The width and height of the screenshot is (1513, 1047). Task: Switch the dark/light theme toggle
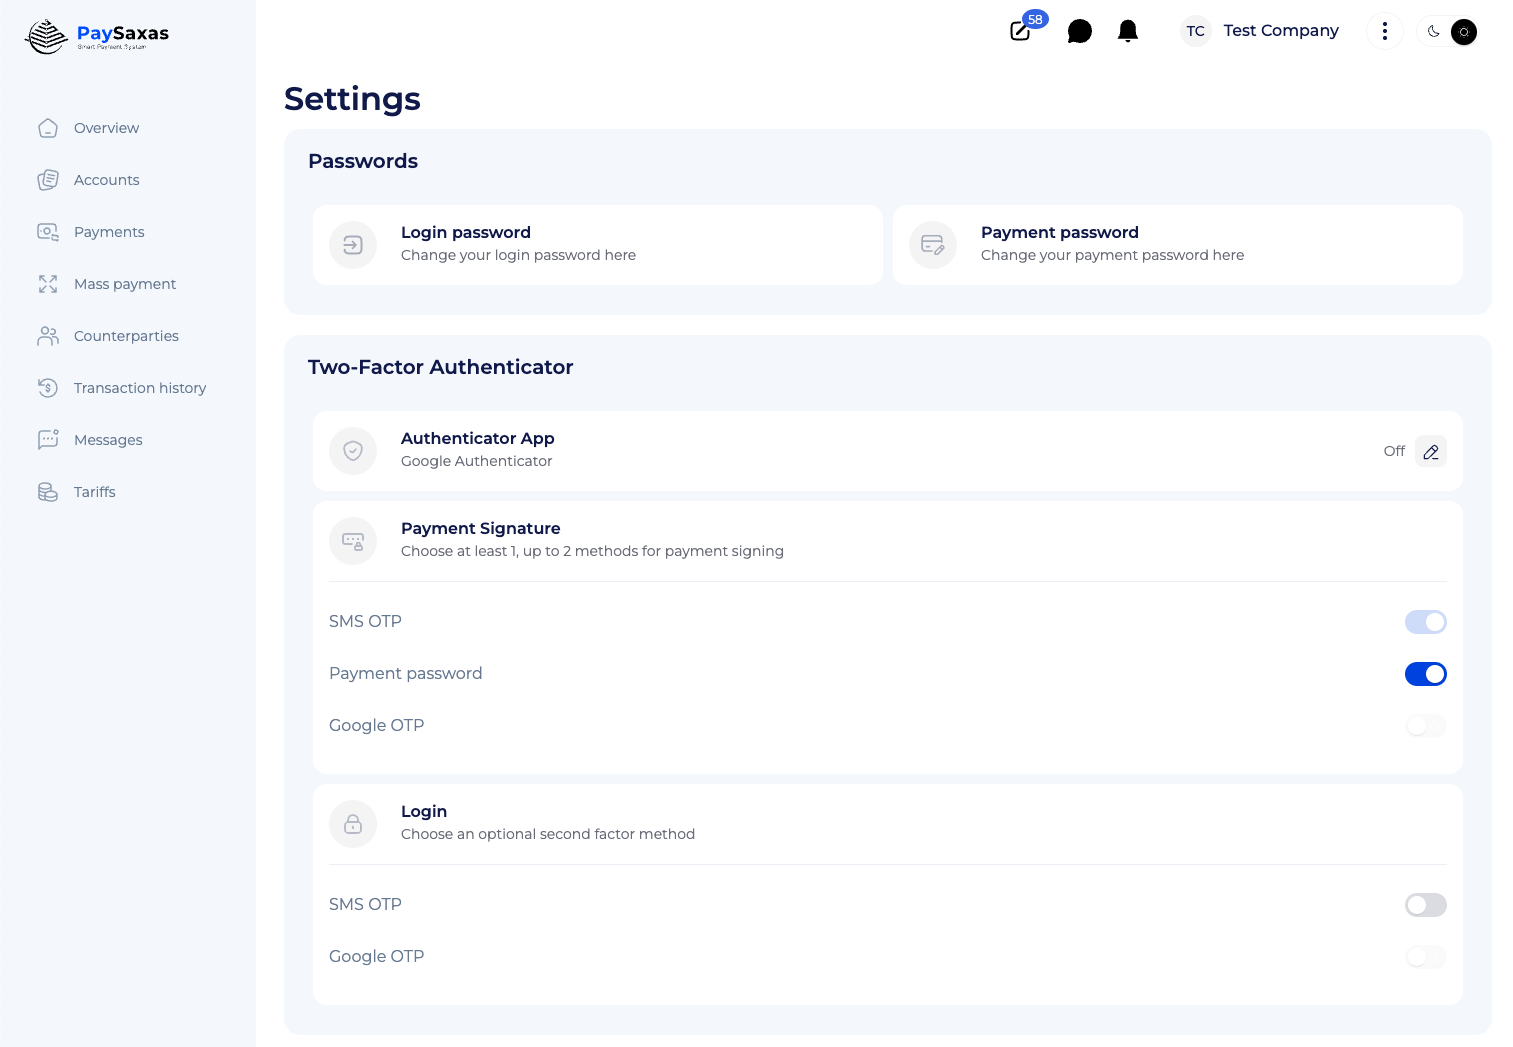[1448, 32]
